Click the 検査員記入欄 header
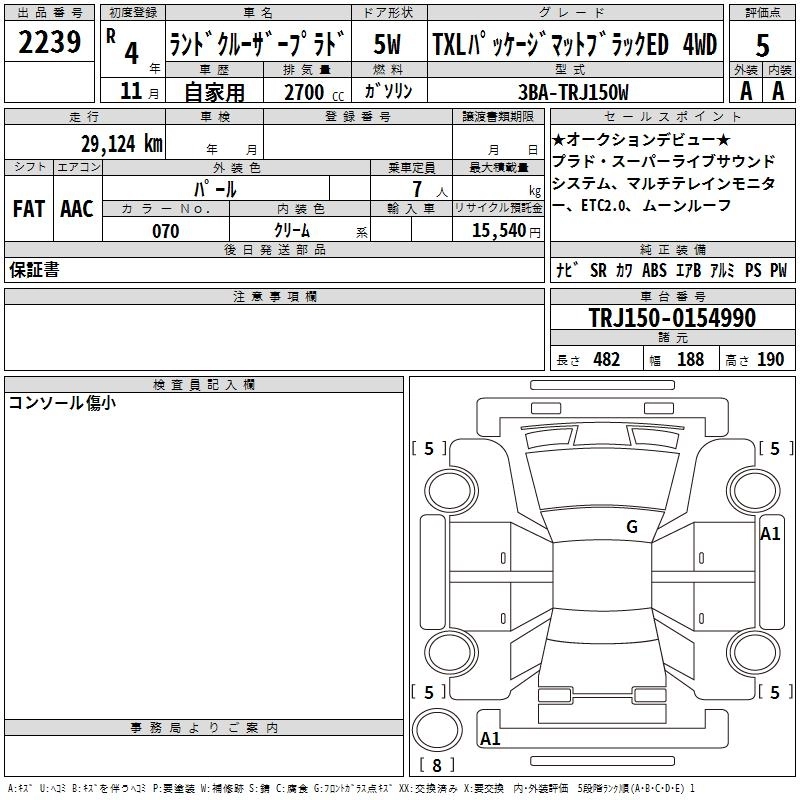Viewport: 800px width, 800px height. point(204,385)
